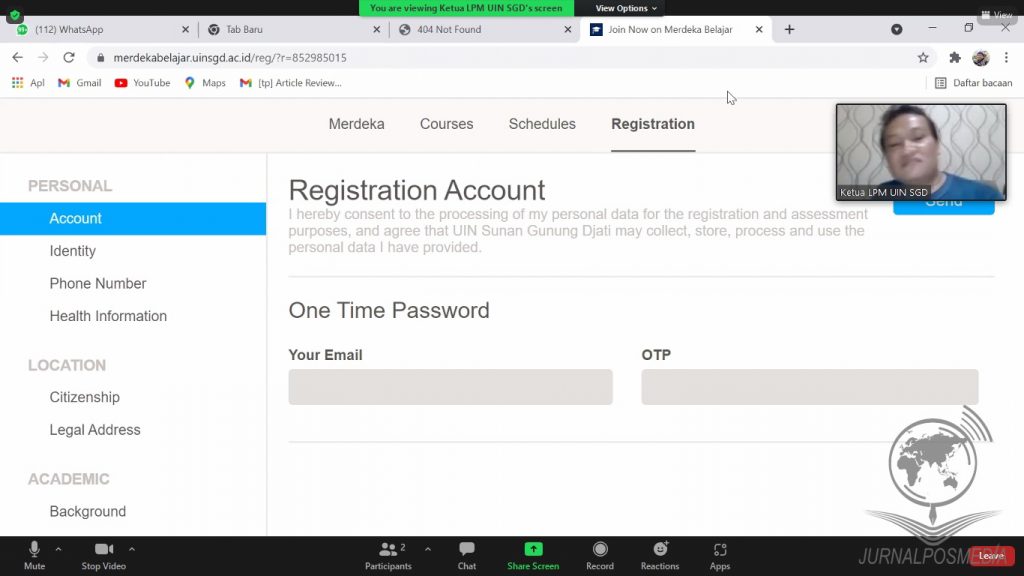
Task: Expand the audio options arrow beside Mute
Action: pos(58,549)
